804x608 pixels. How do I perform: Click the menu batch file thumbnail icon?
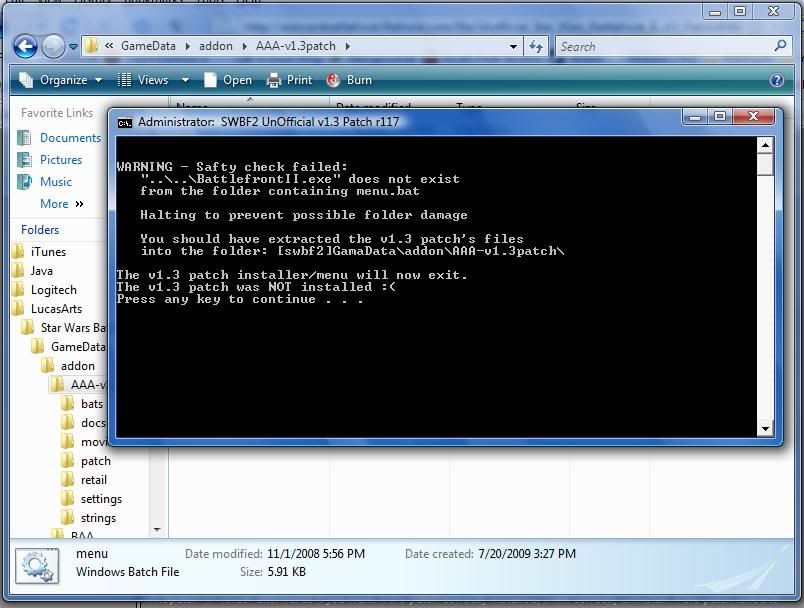pyautogui.click(x=37, y=565)
